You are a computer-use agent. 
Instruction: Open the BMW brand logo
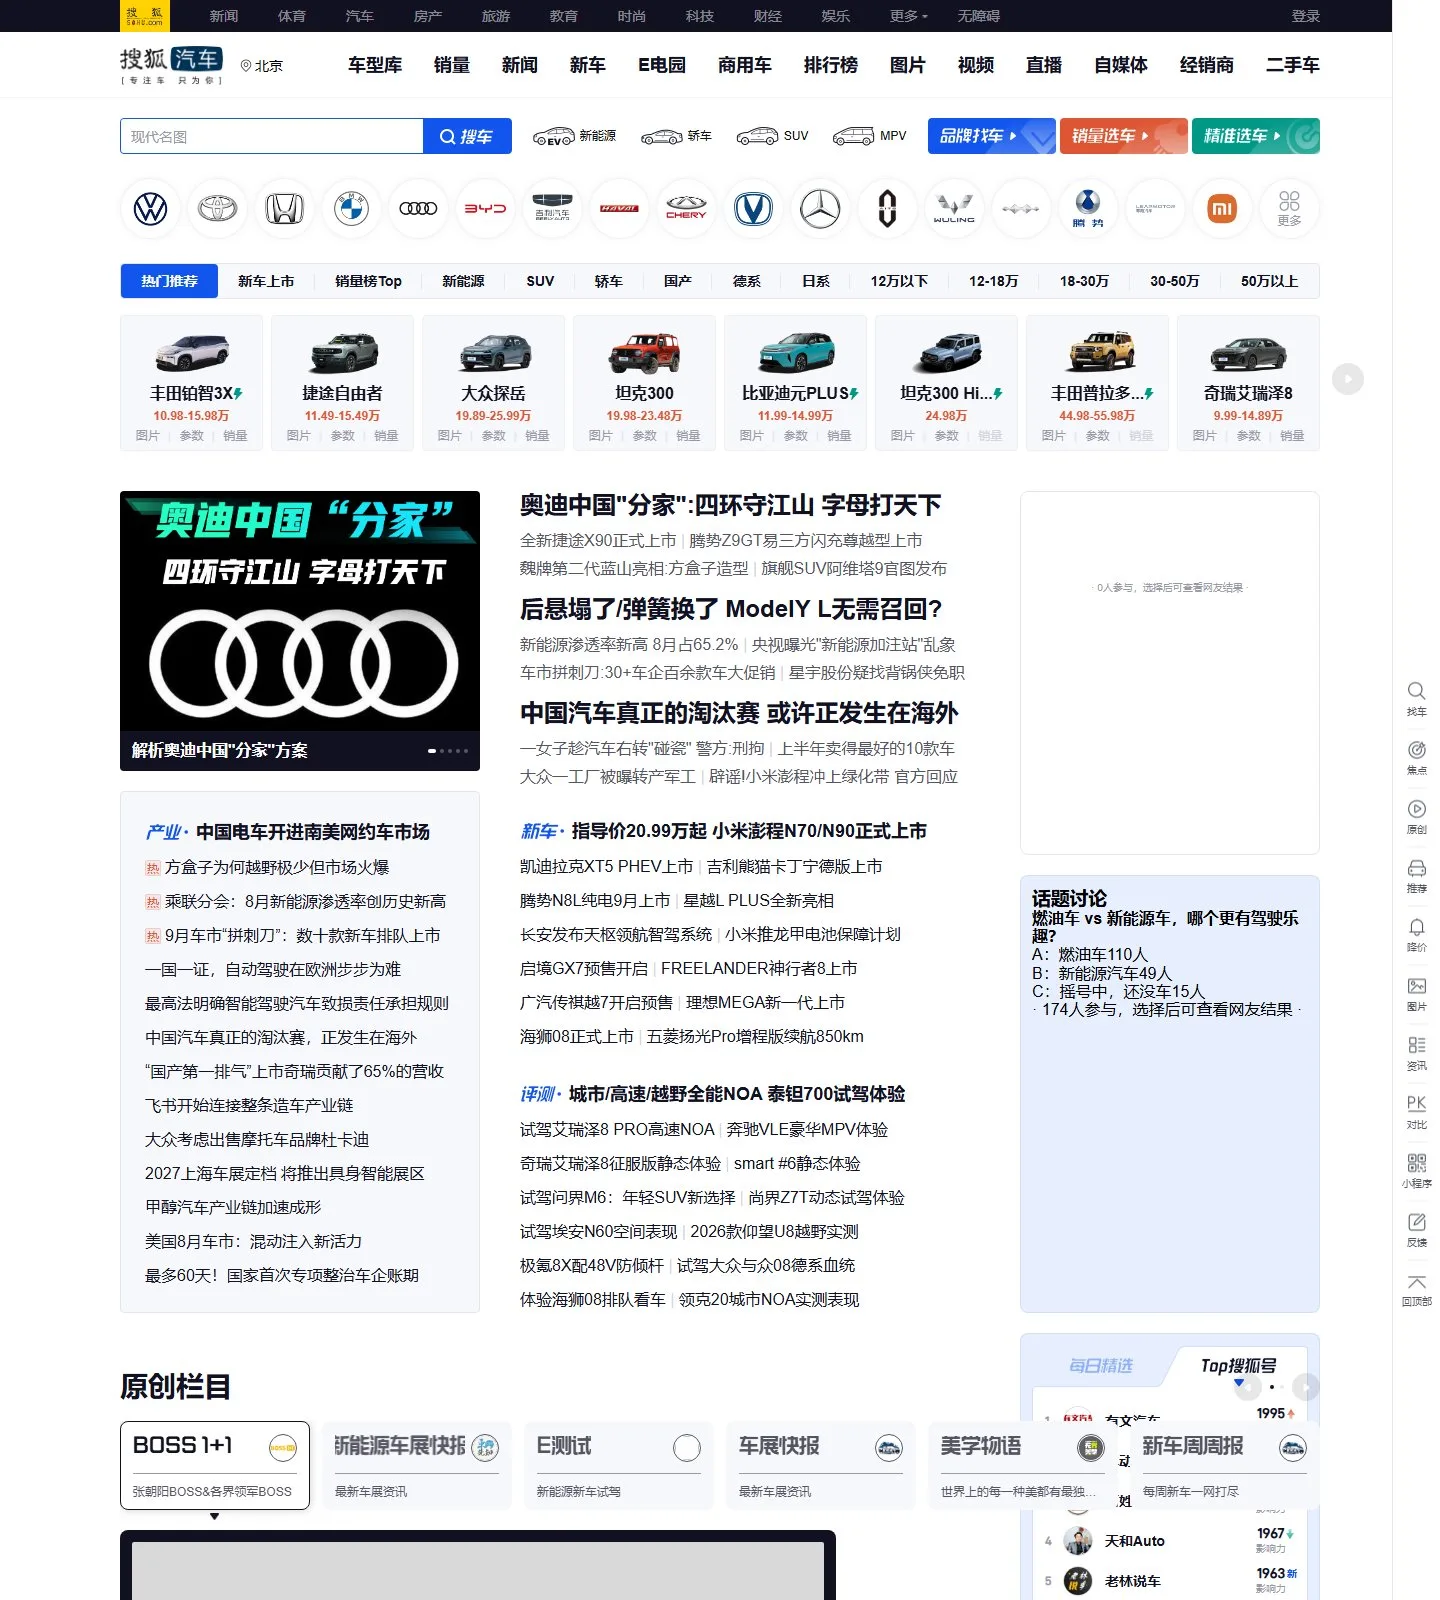point(351,209)
